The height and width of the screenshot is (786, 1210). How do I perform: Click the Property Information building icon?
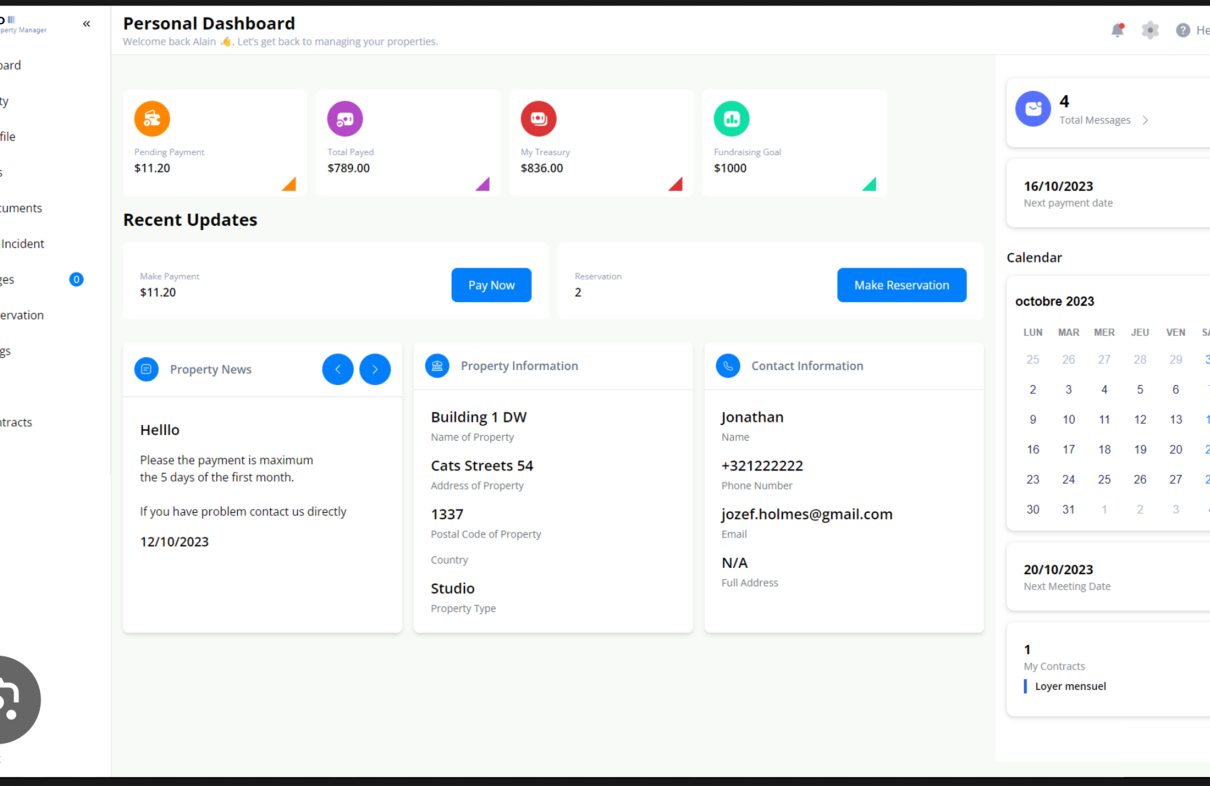coord(437,366)
